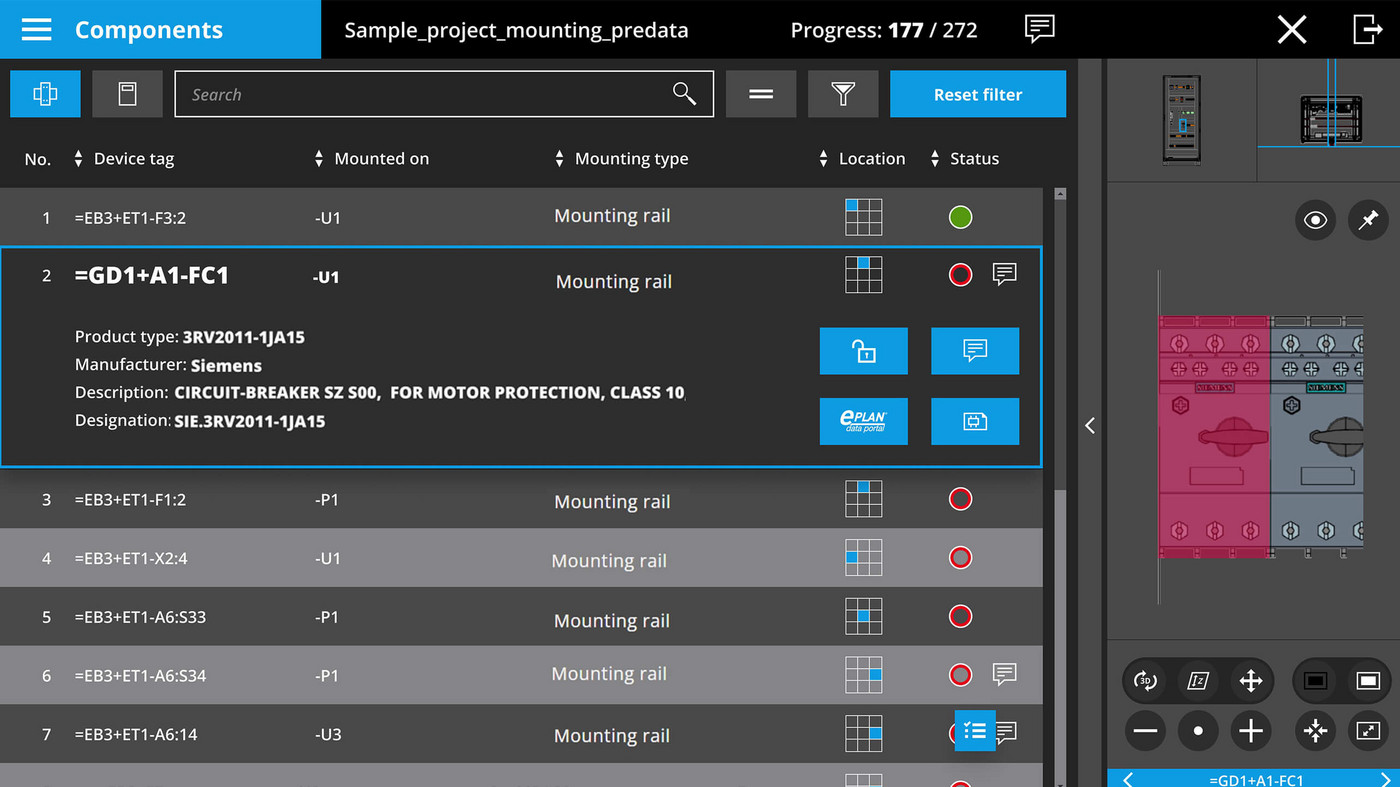Screen dimensions: 1400x787
Task: Toggle status circle for =EB3+ET1-X2:4 row
Action: [960, 558]
